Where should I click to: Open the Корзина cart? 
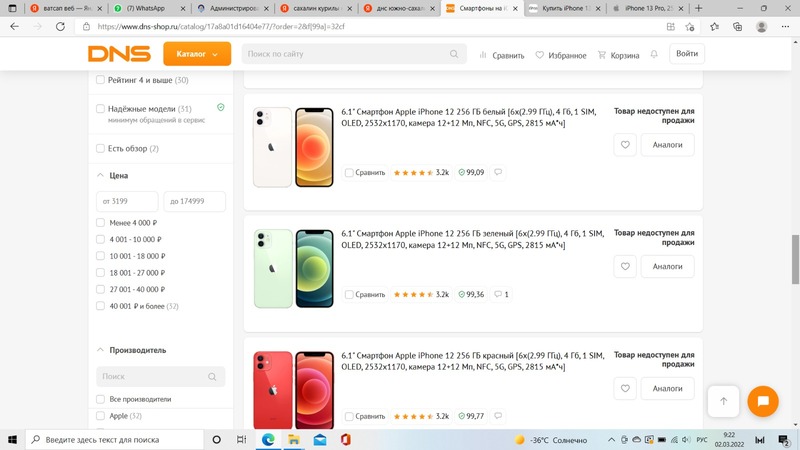[618, 55]
